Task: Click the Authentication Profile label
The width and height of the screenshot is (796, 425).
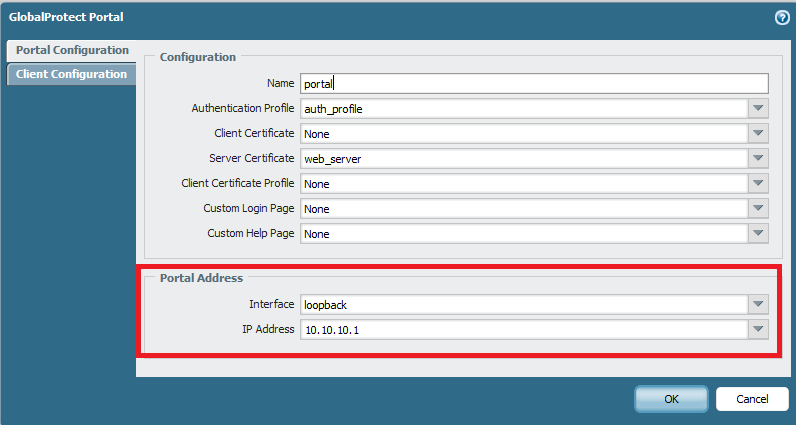Action: [x=243, y=108]
